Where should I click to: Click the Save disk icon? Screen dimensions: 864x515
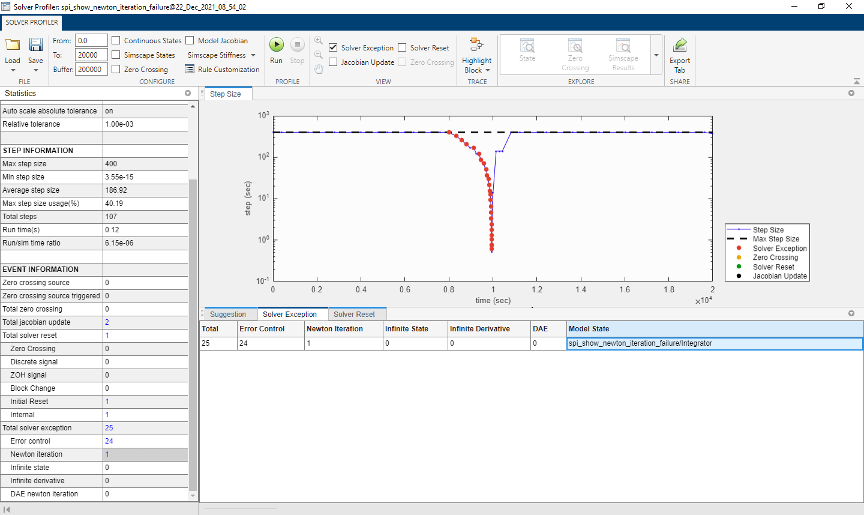(36, 46)
